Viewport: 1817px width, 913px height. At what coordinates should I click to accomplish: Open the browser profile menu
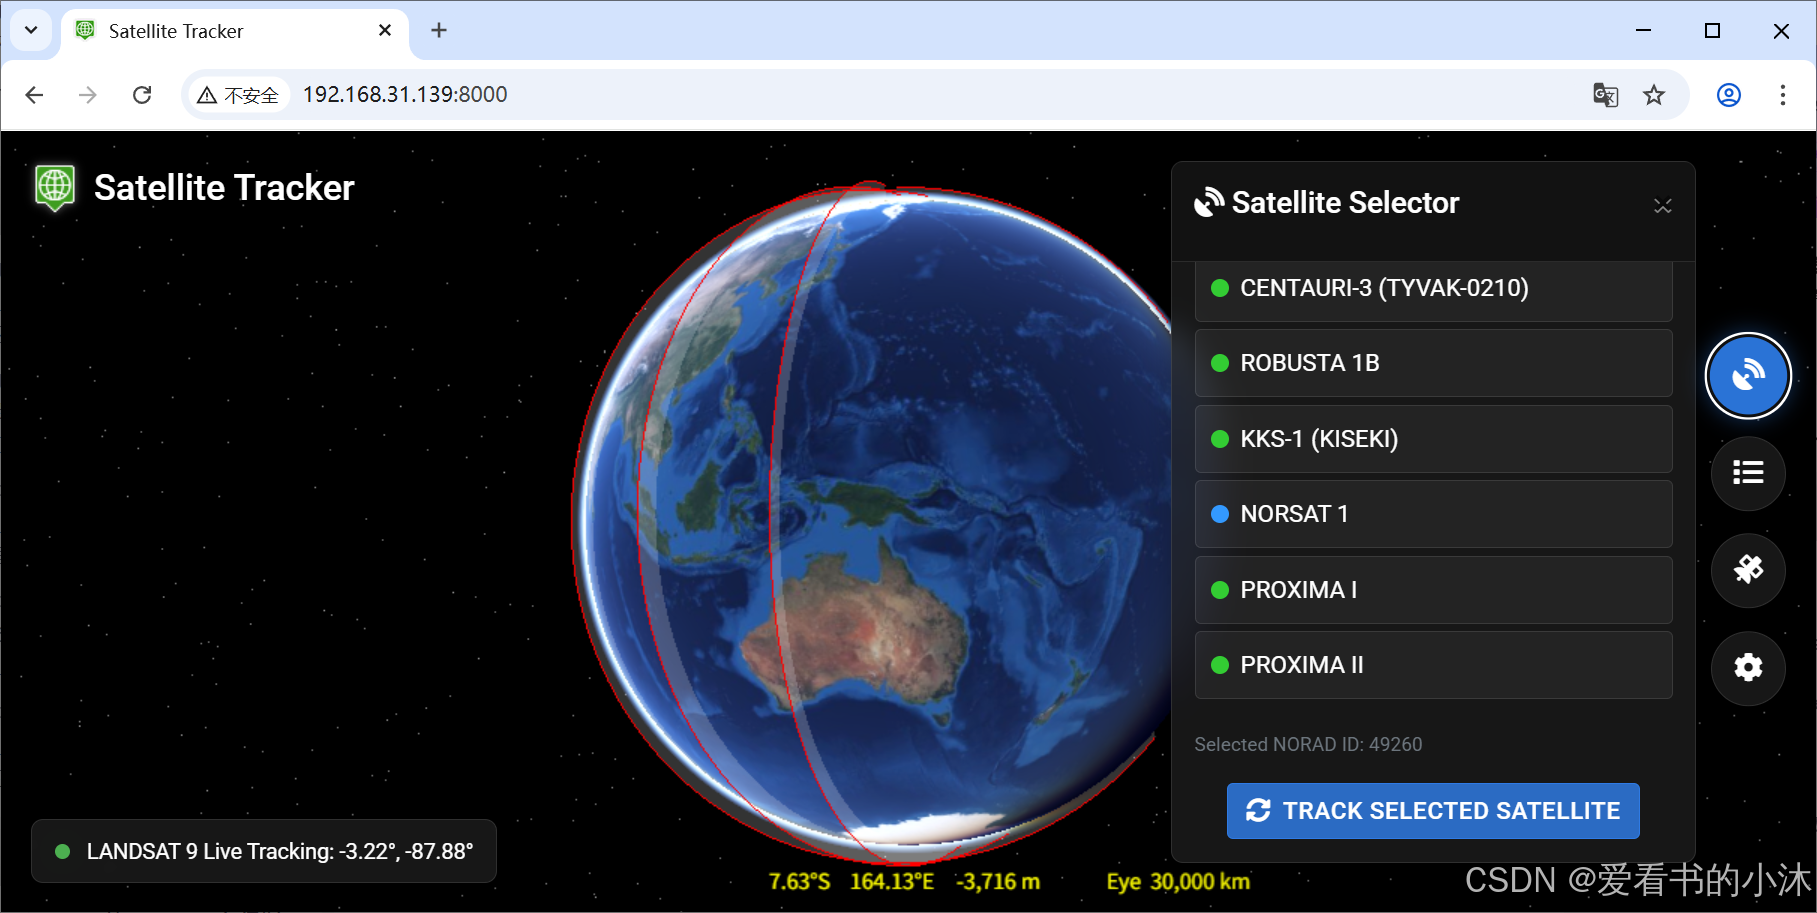1729,95
